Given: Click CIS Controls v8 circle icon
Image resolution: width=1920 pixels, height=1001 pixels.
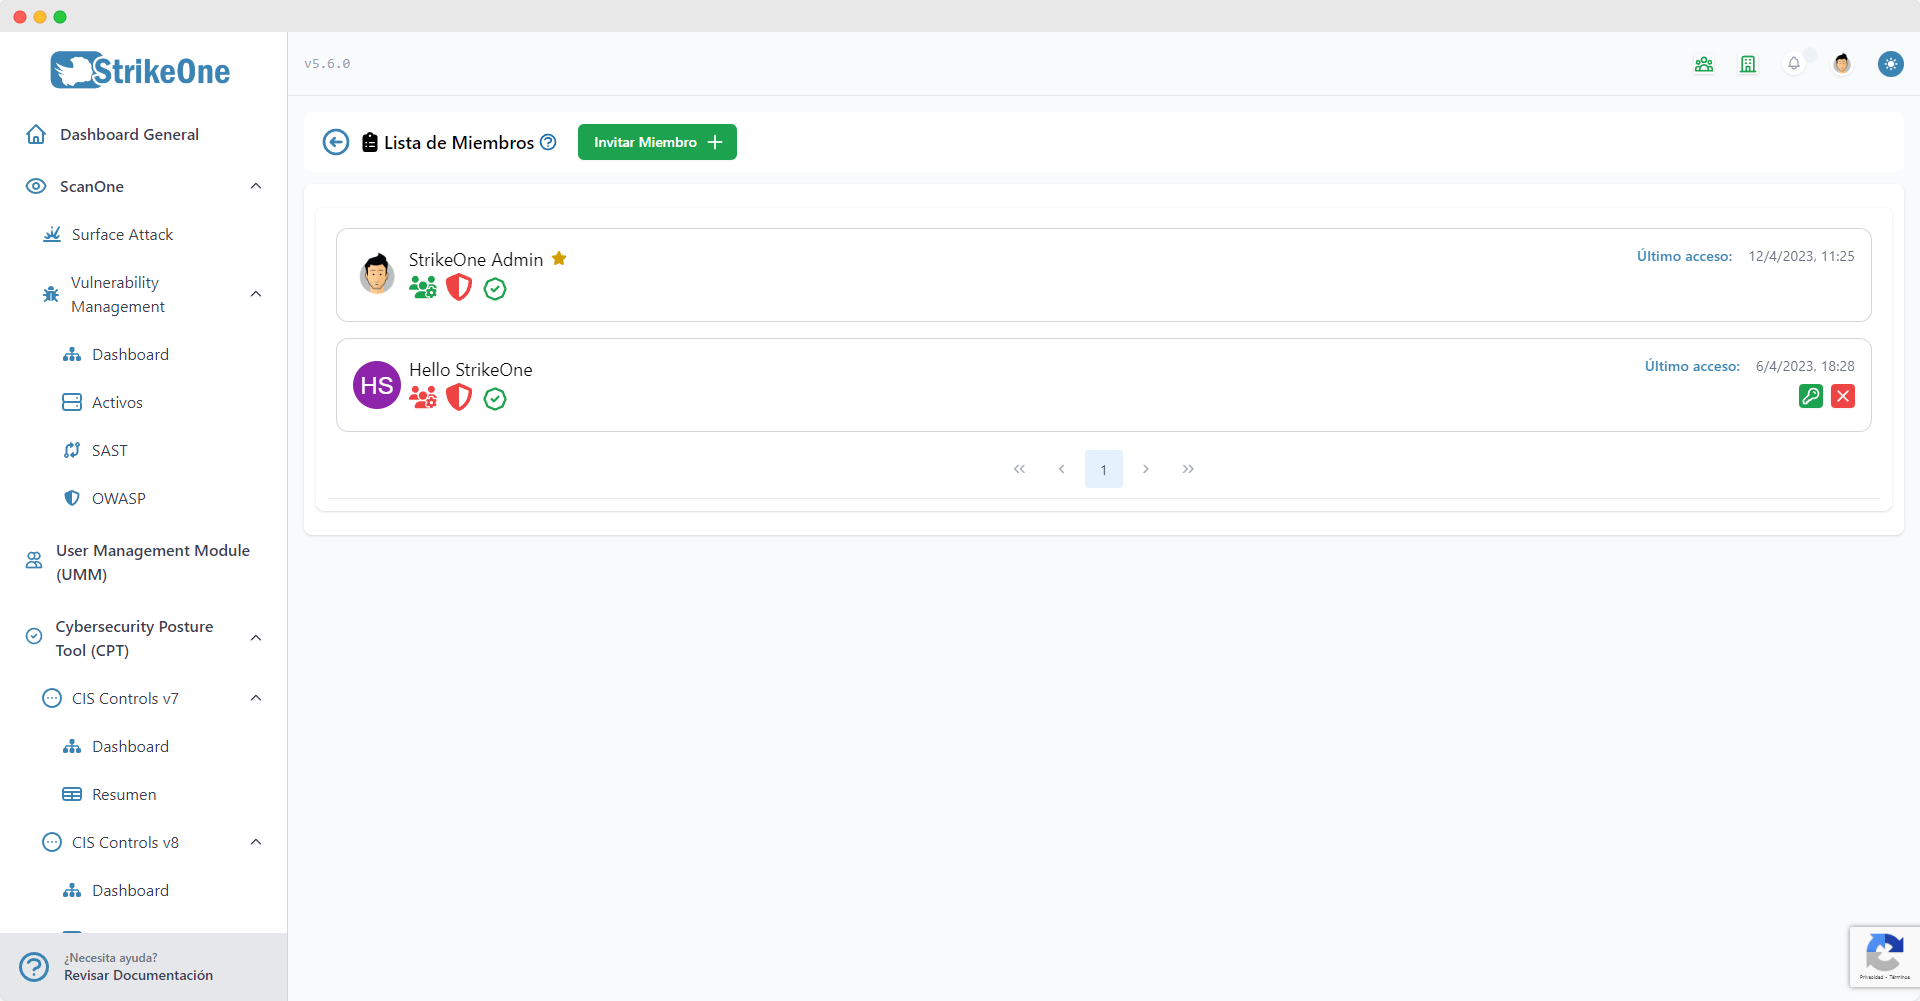Looking at the screenshot, I should pos(52,842).
